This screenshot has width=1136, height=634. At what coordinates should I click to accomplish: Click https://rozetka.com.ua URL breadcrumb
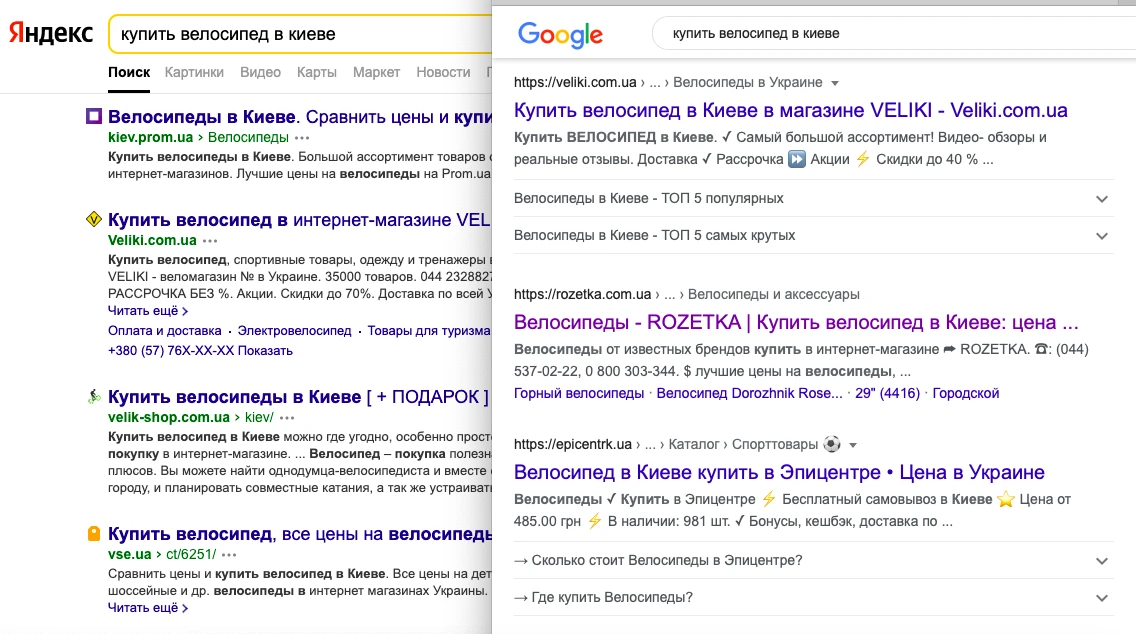tap(582, 294)
